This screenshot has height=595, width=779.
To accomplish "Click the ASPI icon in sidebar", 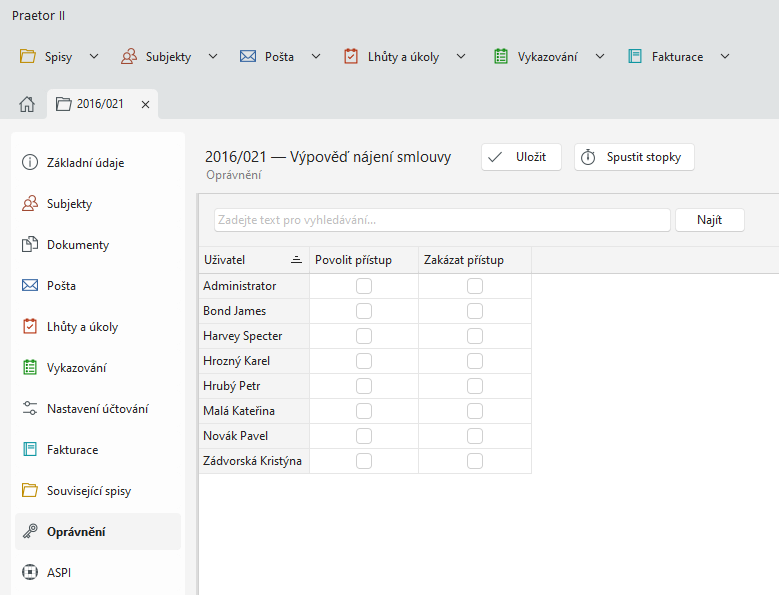I will coord(30,573).
